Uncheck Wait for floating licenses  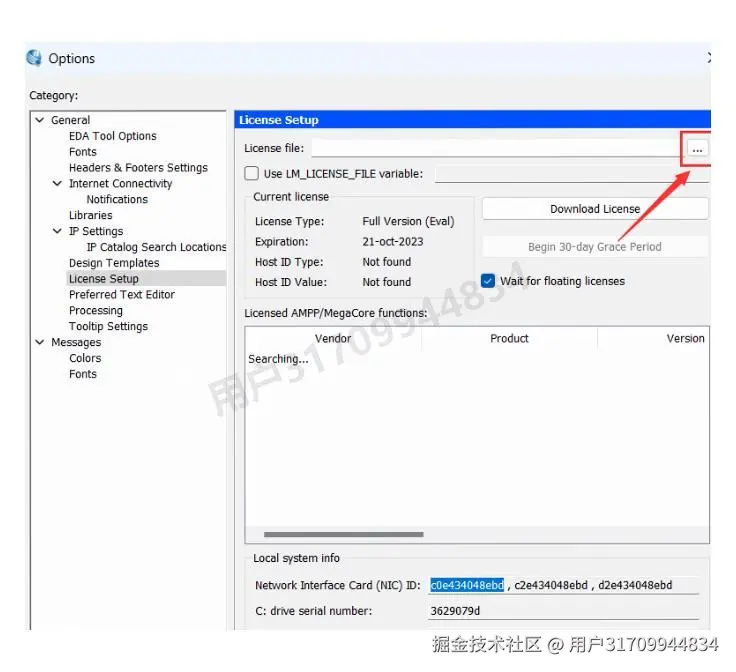coord(488,281)
